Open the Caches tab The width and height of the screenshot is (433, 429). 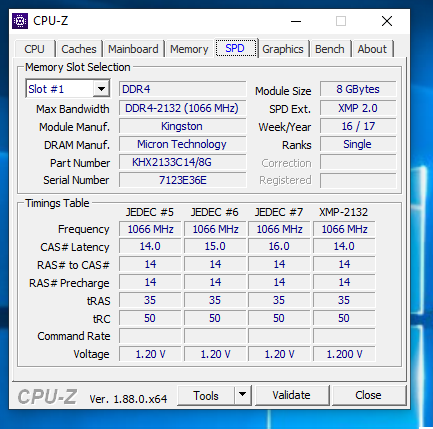(79, 49)
